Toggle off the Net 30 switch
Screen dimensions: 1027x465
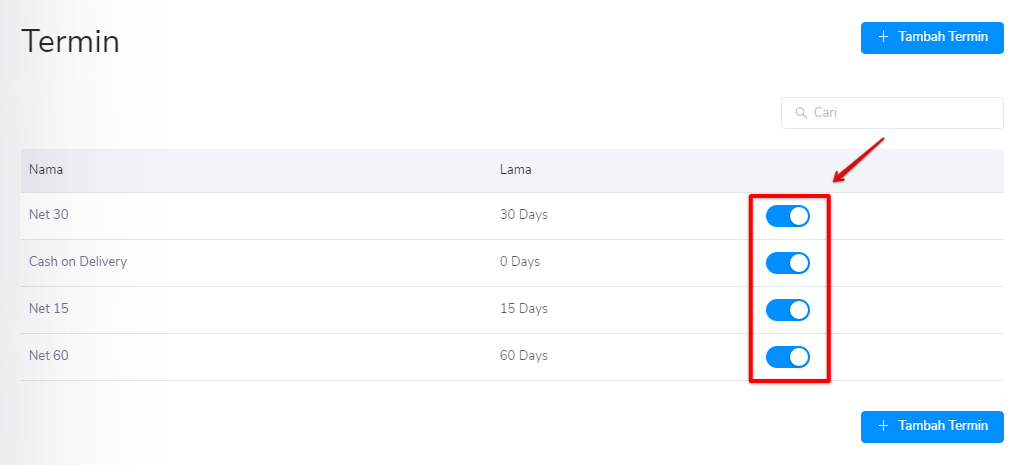point(788,216)
